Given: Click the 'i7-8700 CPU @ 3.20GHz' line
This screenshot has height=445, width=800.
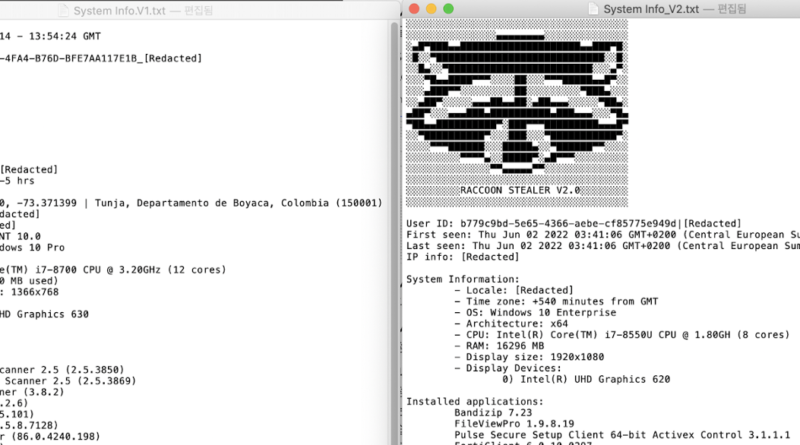Looking at the screenshot, I should pos(113,270).
